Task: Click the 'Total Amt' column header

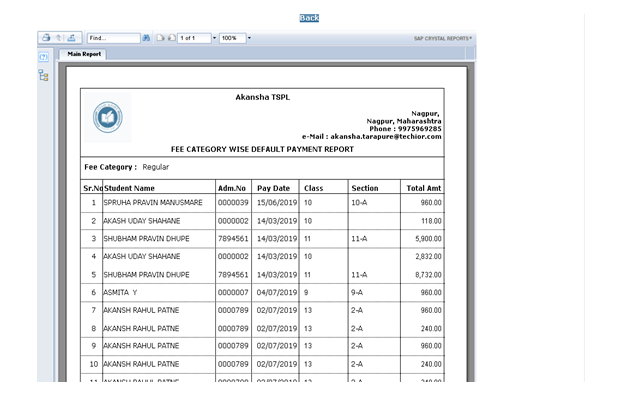Action: point(423,188)
